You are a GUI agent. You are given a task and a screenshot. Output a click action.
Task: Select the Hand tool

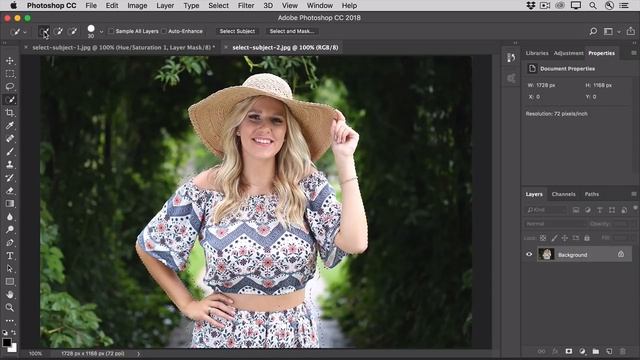pyautogui.click(x=10, y=295)
